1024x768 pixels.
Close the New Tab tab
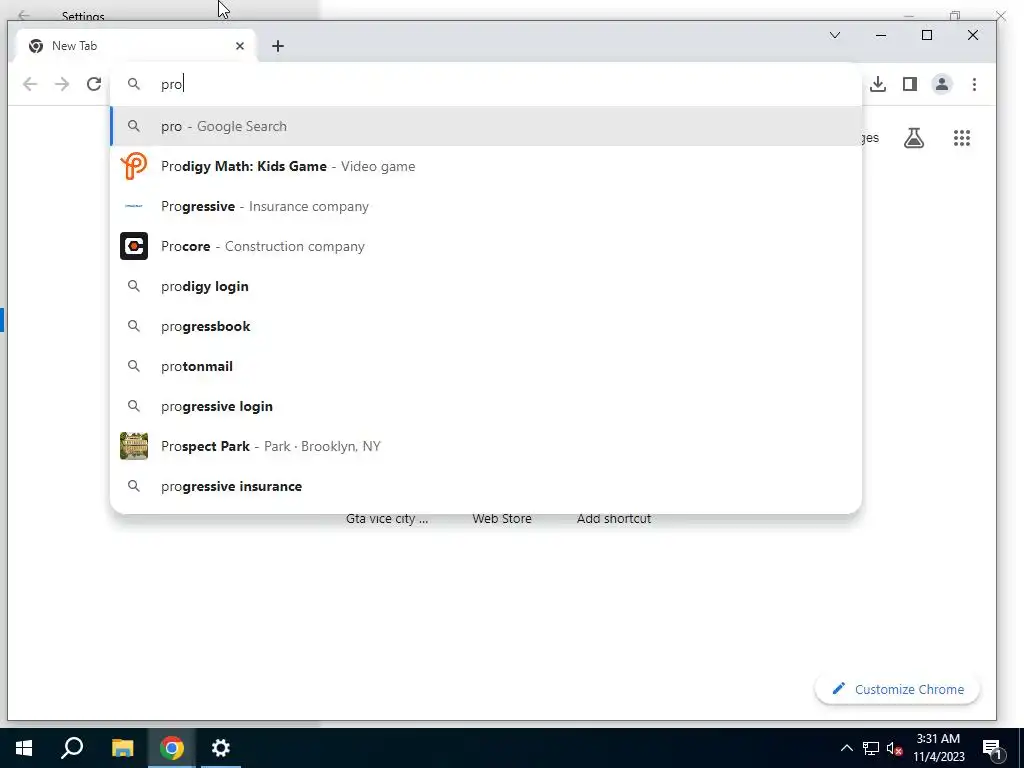point(240,46)
